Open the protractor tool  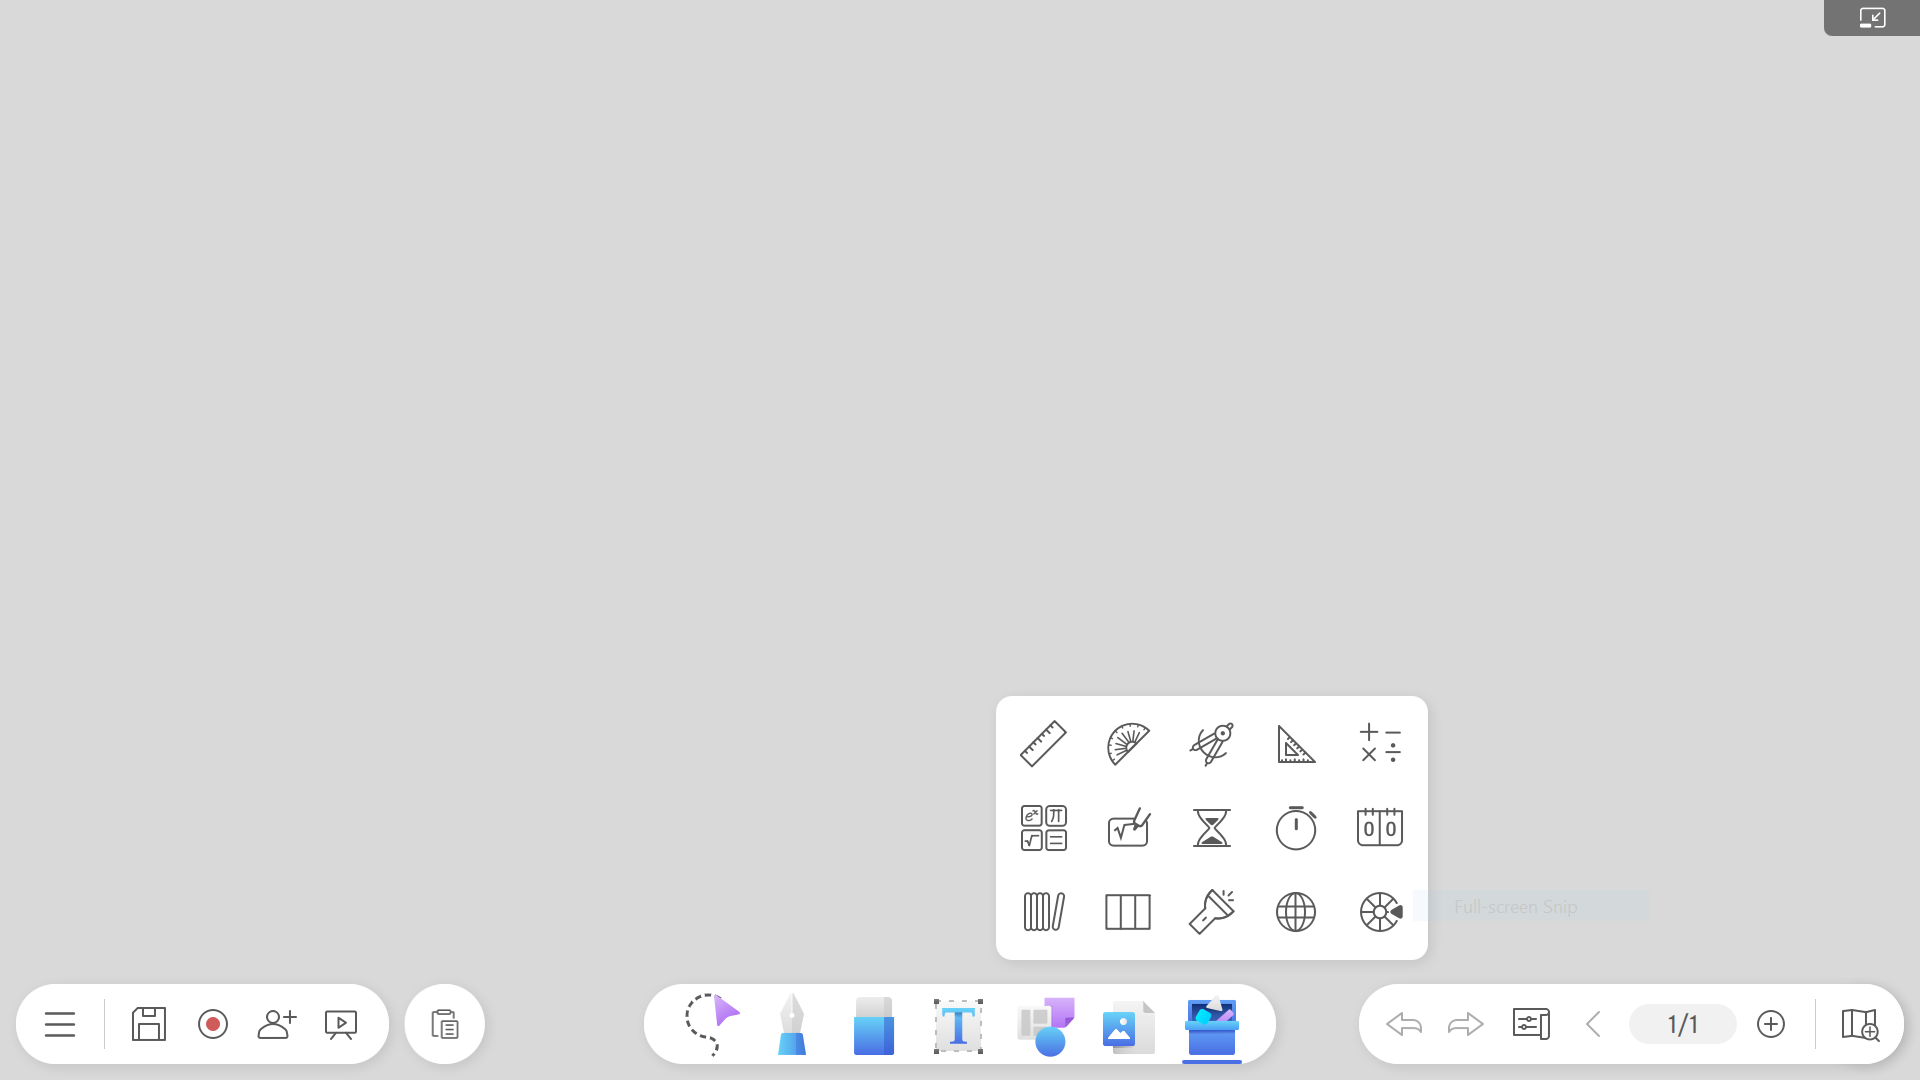click(1127, 744)
